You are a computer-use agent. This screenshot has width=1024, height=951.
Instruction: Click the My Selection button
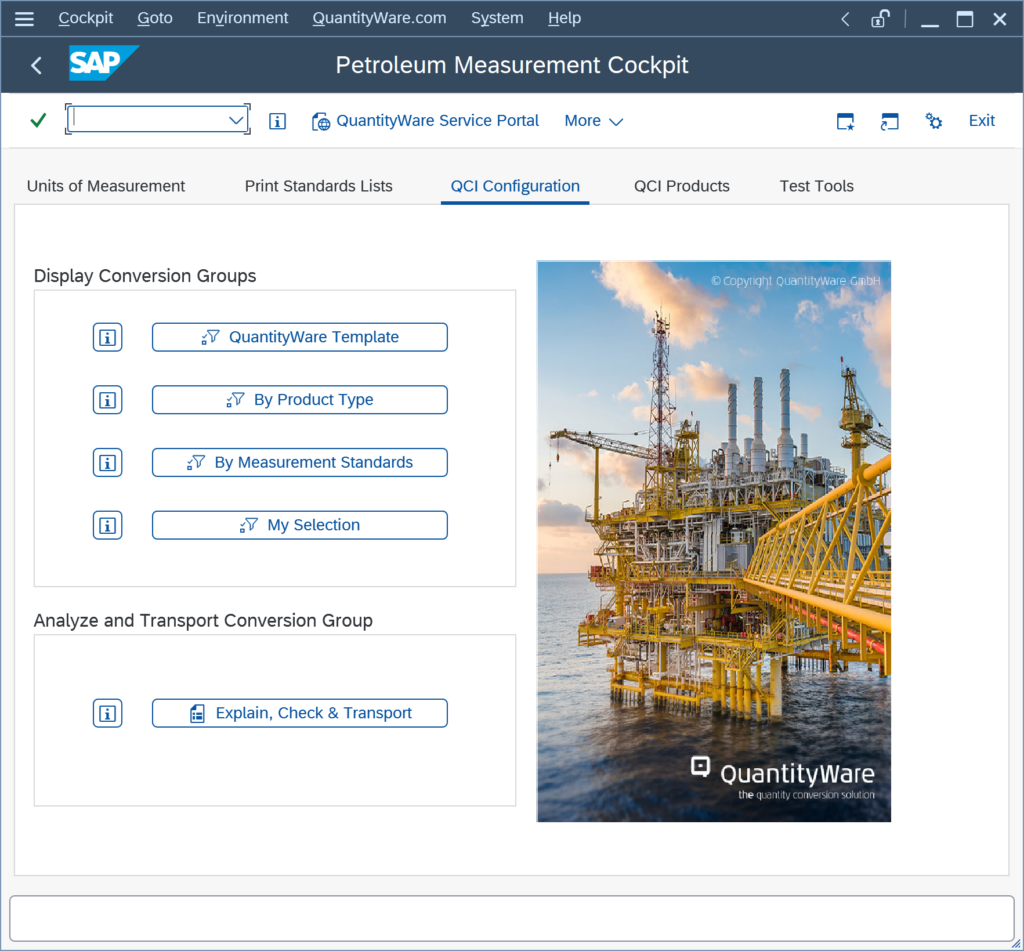click(300, 525)
